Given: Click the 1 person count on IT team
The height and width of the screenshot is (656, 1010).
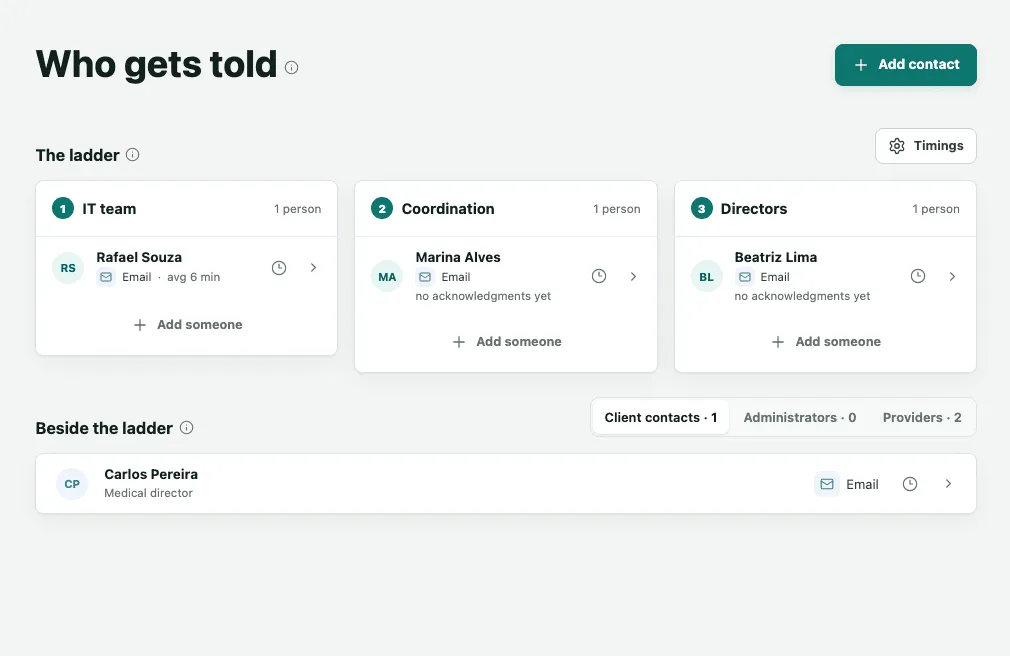Looking at the screenshot, I should [x=298, y=209].
